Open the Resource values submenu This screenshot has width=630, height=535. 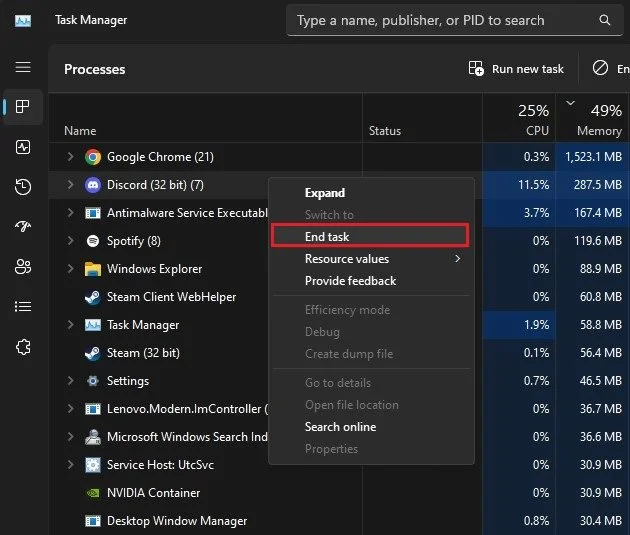pos(370,259)
